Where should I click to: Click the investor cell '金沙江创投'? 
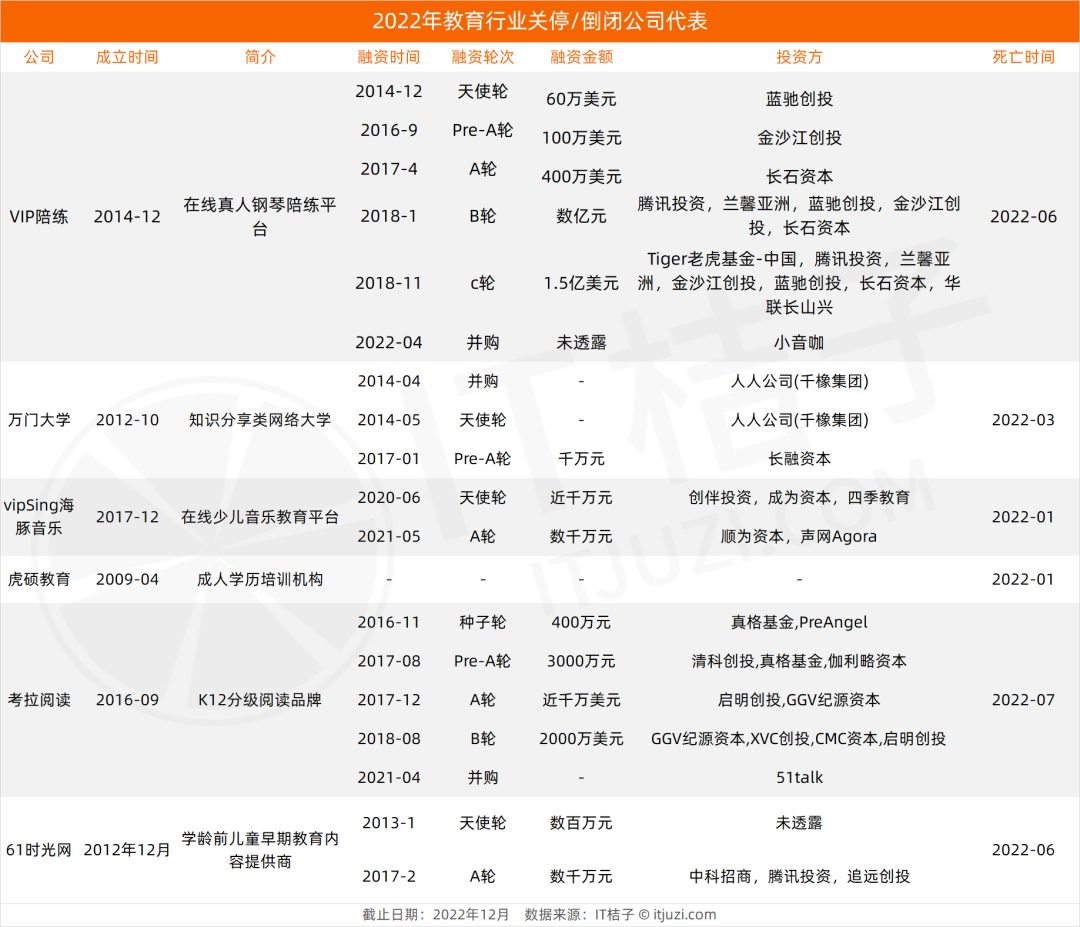799,138
